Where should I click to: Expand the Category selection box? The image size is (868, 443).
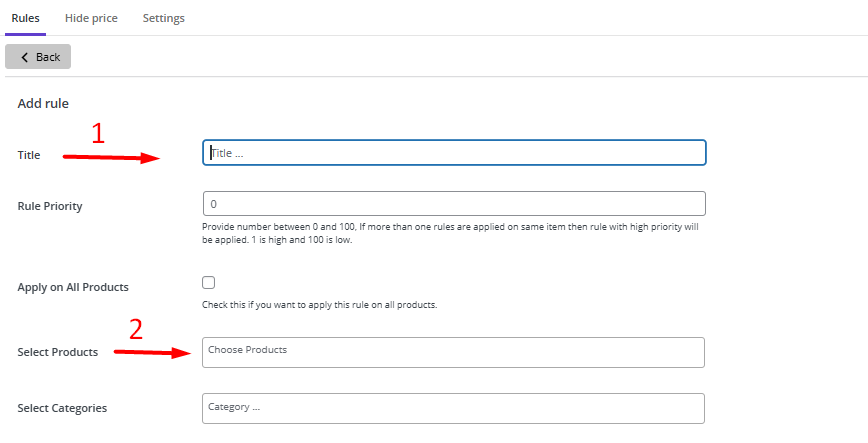pos(454,408)
